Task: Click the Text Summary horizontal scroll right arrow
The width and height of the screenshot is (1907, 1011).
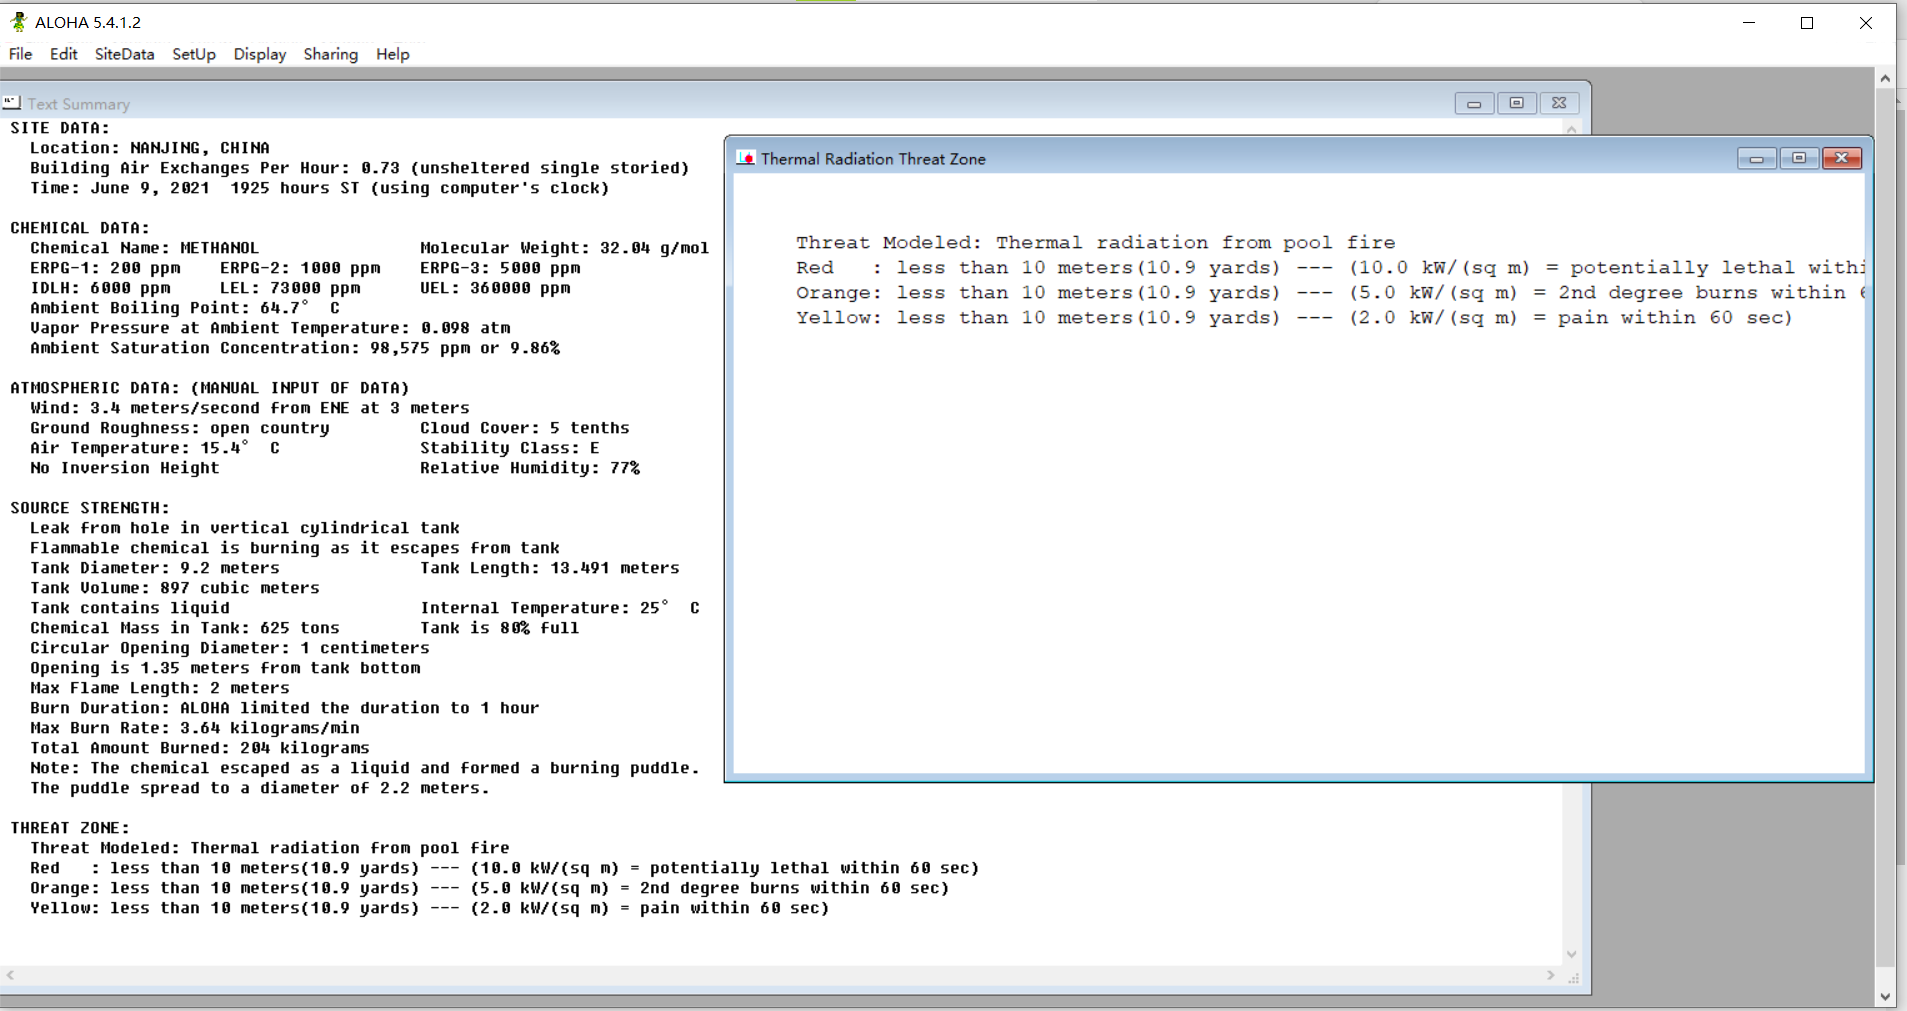Action: (x=1551, y=975)
